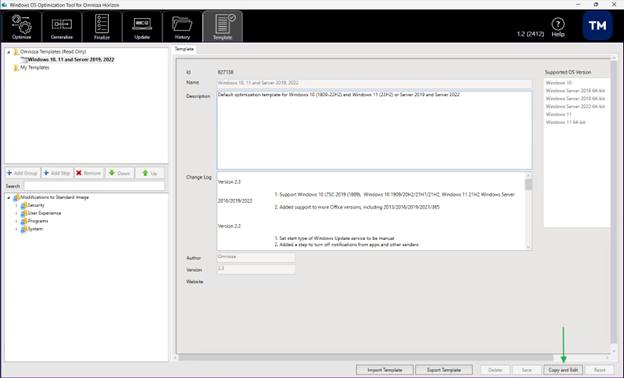Click Change Log scrollbar up arrow

pos(528,175)
